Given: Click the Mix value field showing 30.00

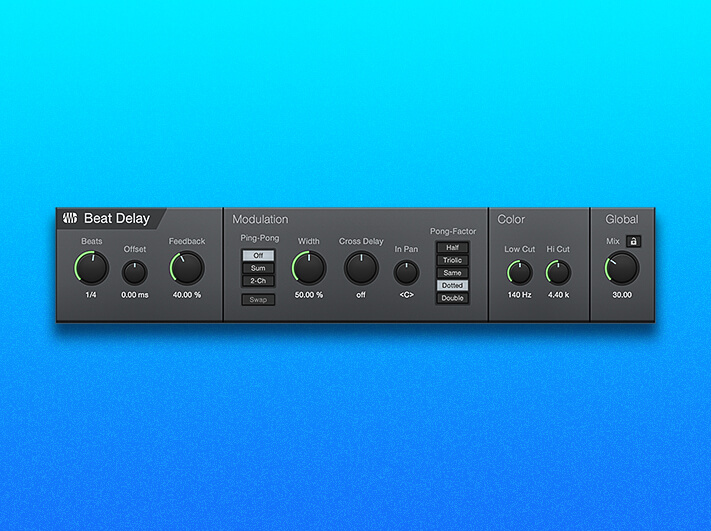Looking at the screenshot, I should tap(621, 295).
